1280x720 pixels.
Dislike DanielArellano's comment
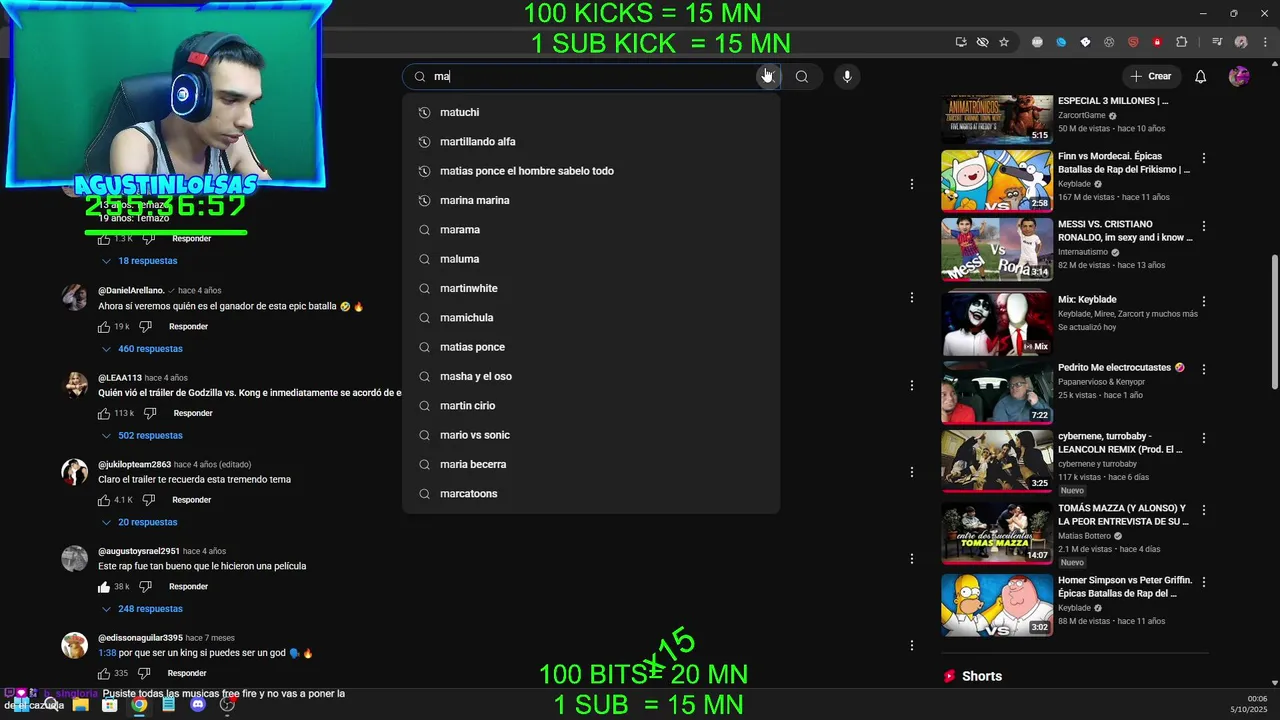[x=145, y=327]
